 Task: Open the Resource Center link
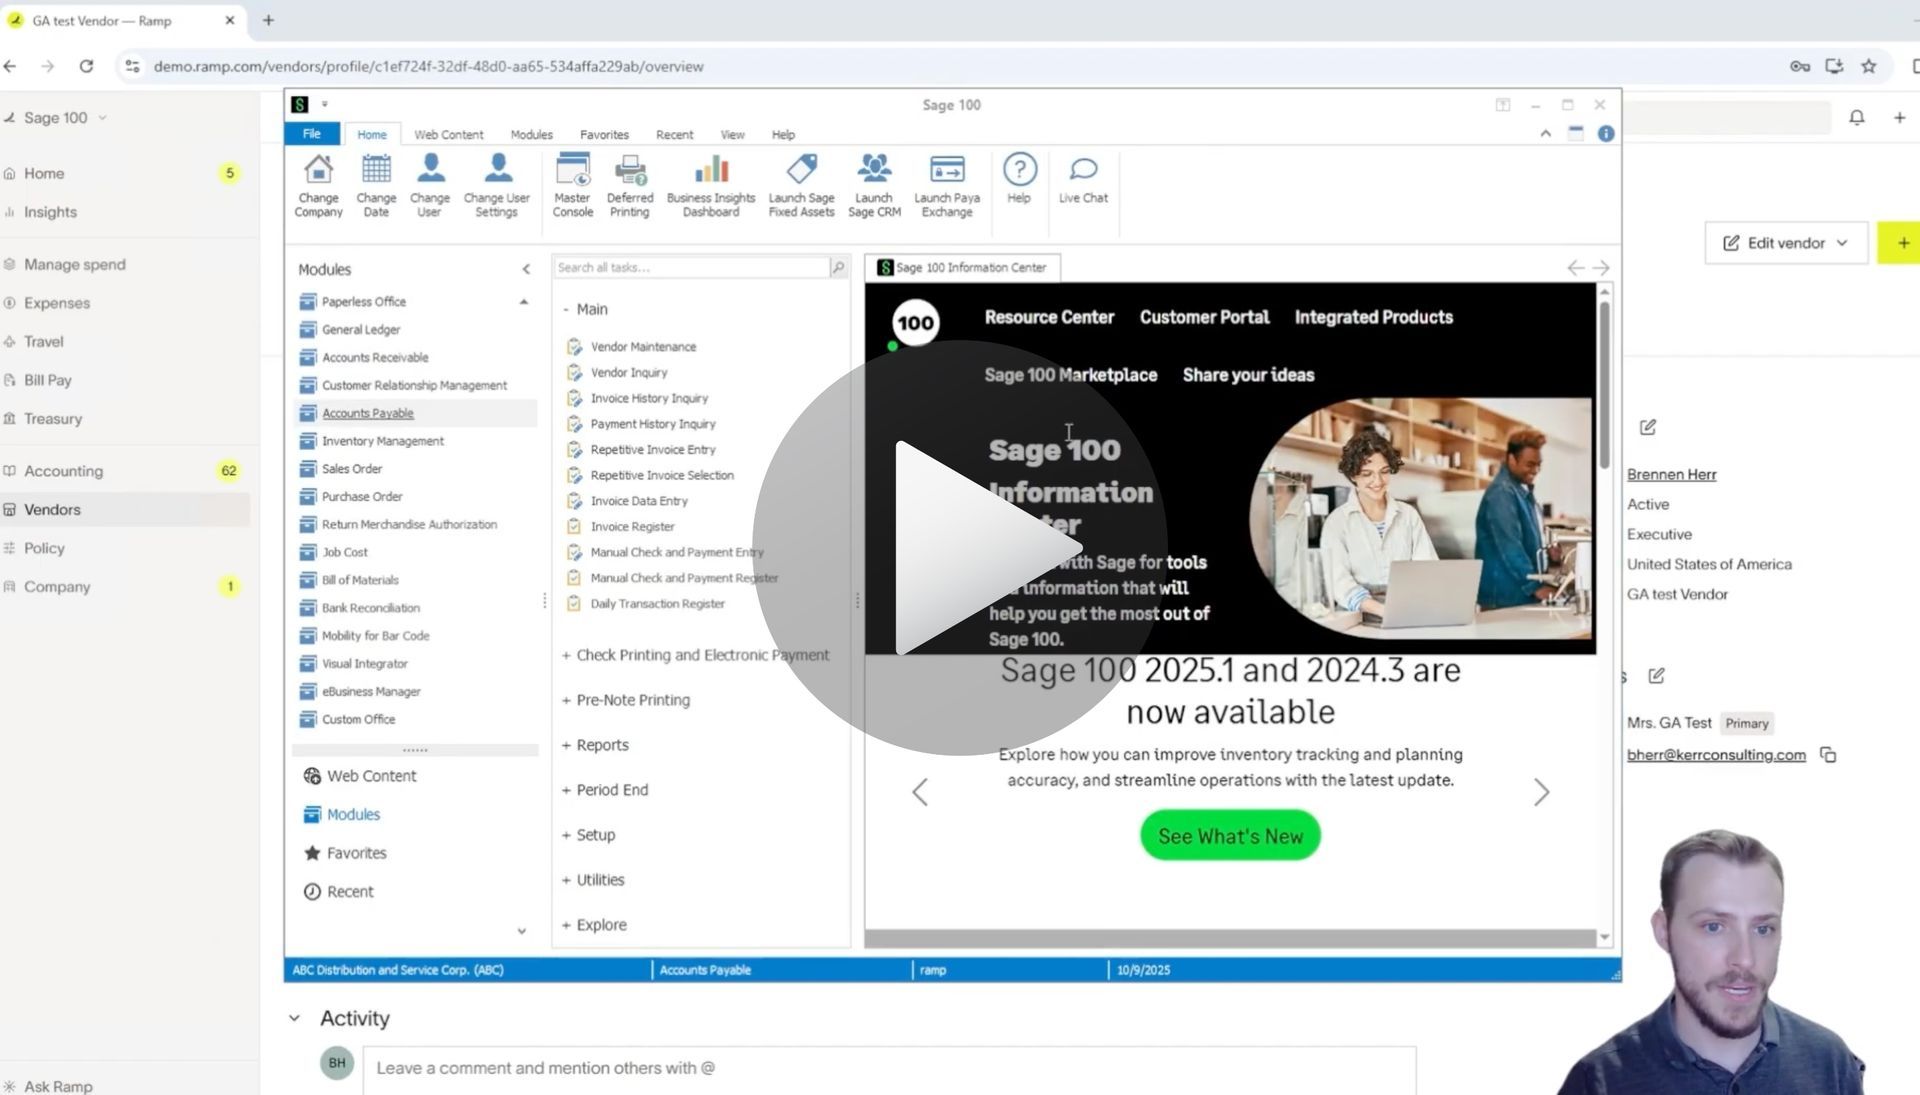coord(1049,318)
